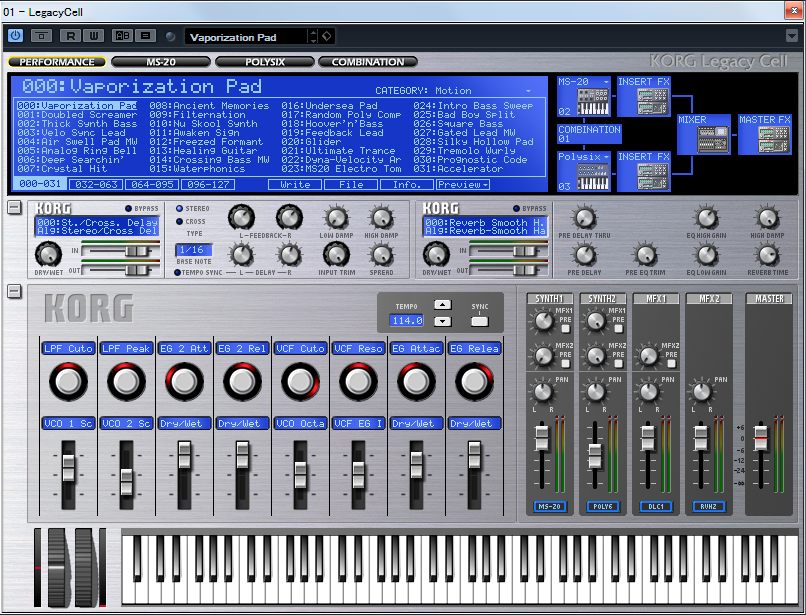Click the plugin power bypass icon

pos(15,35)
